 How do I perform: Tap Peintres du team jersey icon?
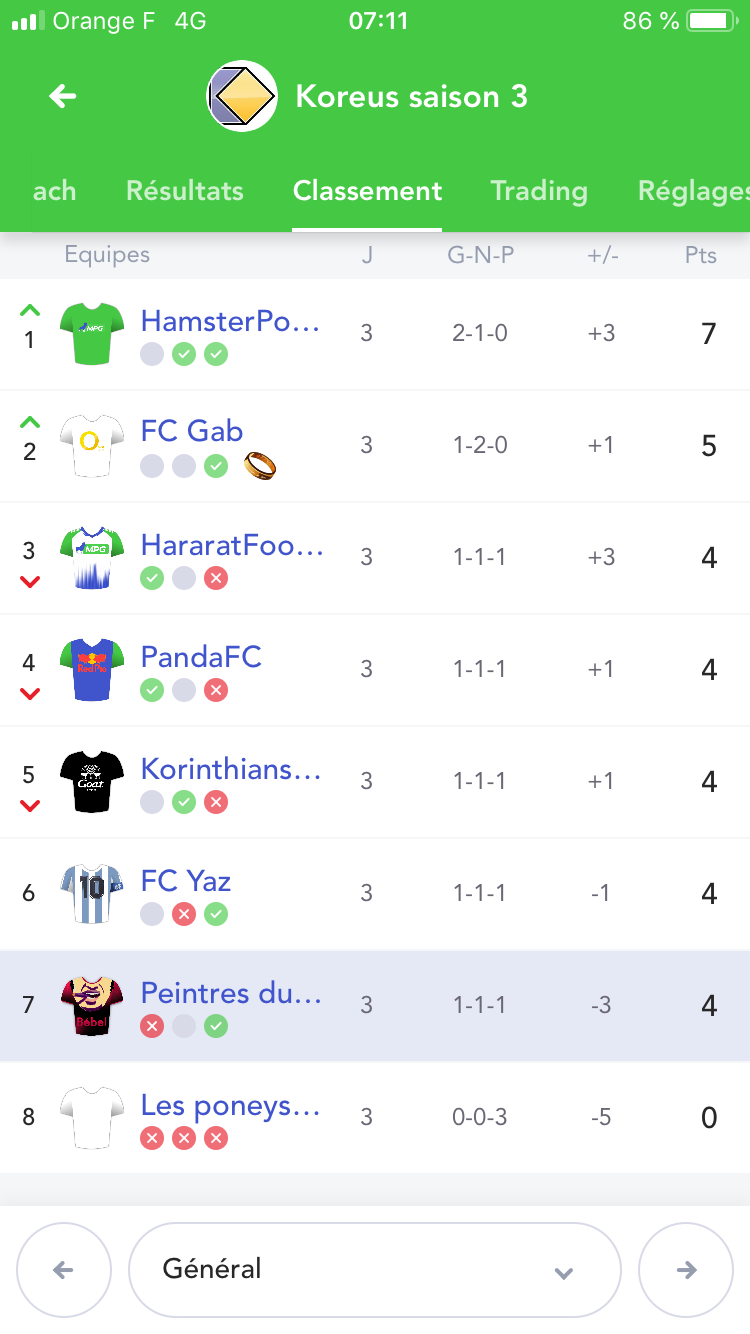pos(91,1004)
